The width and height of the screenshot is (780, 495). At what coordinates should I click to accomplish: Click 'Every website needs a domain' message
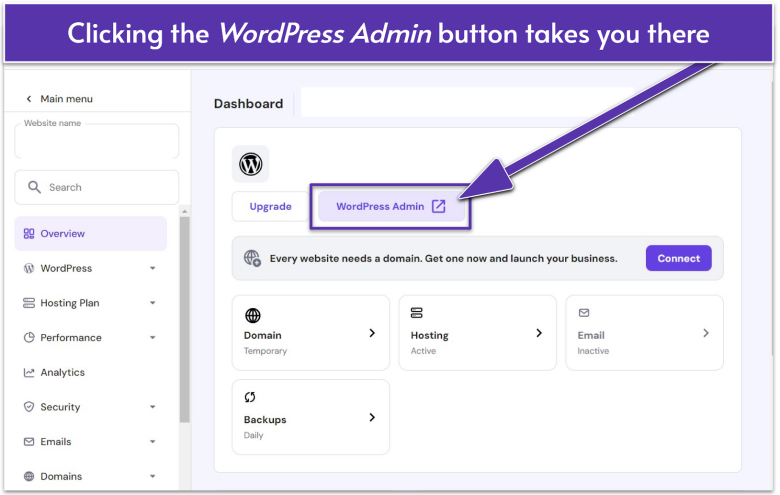(x=443, y=259)
